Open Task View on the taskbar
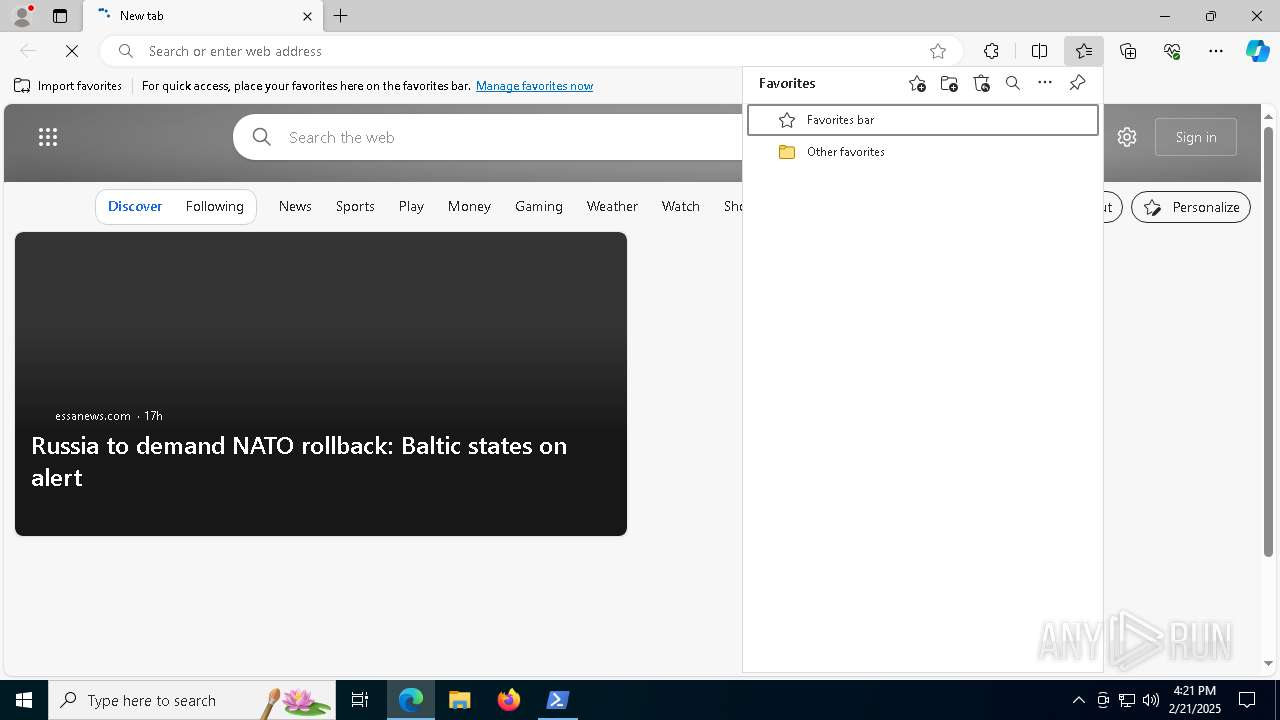 pyautogui.click(x=360, y=700)
